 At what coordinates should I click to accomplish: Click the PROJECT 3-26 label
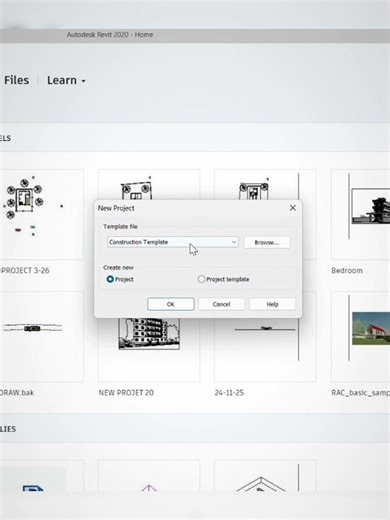click(x=25, y=270)
